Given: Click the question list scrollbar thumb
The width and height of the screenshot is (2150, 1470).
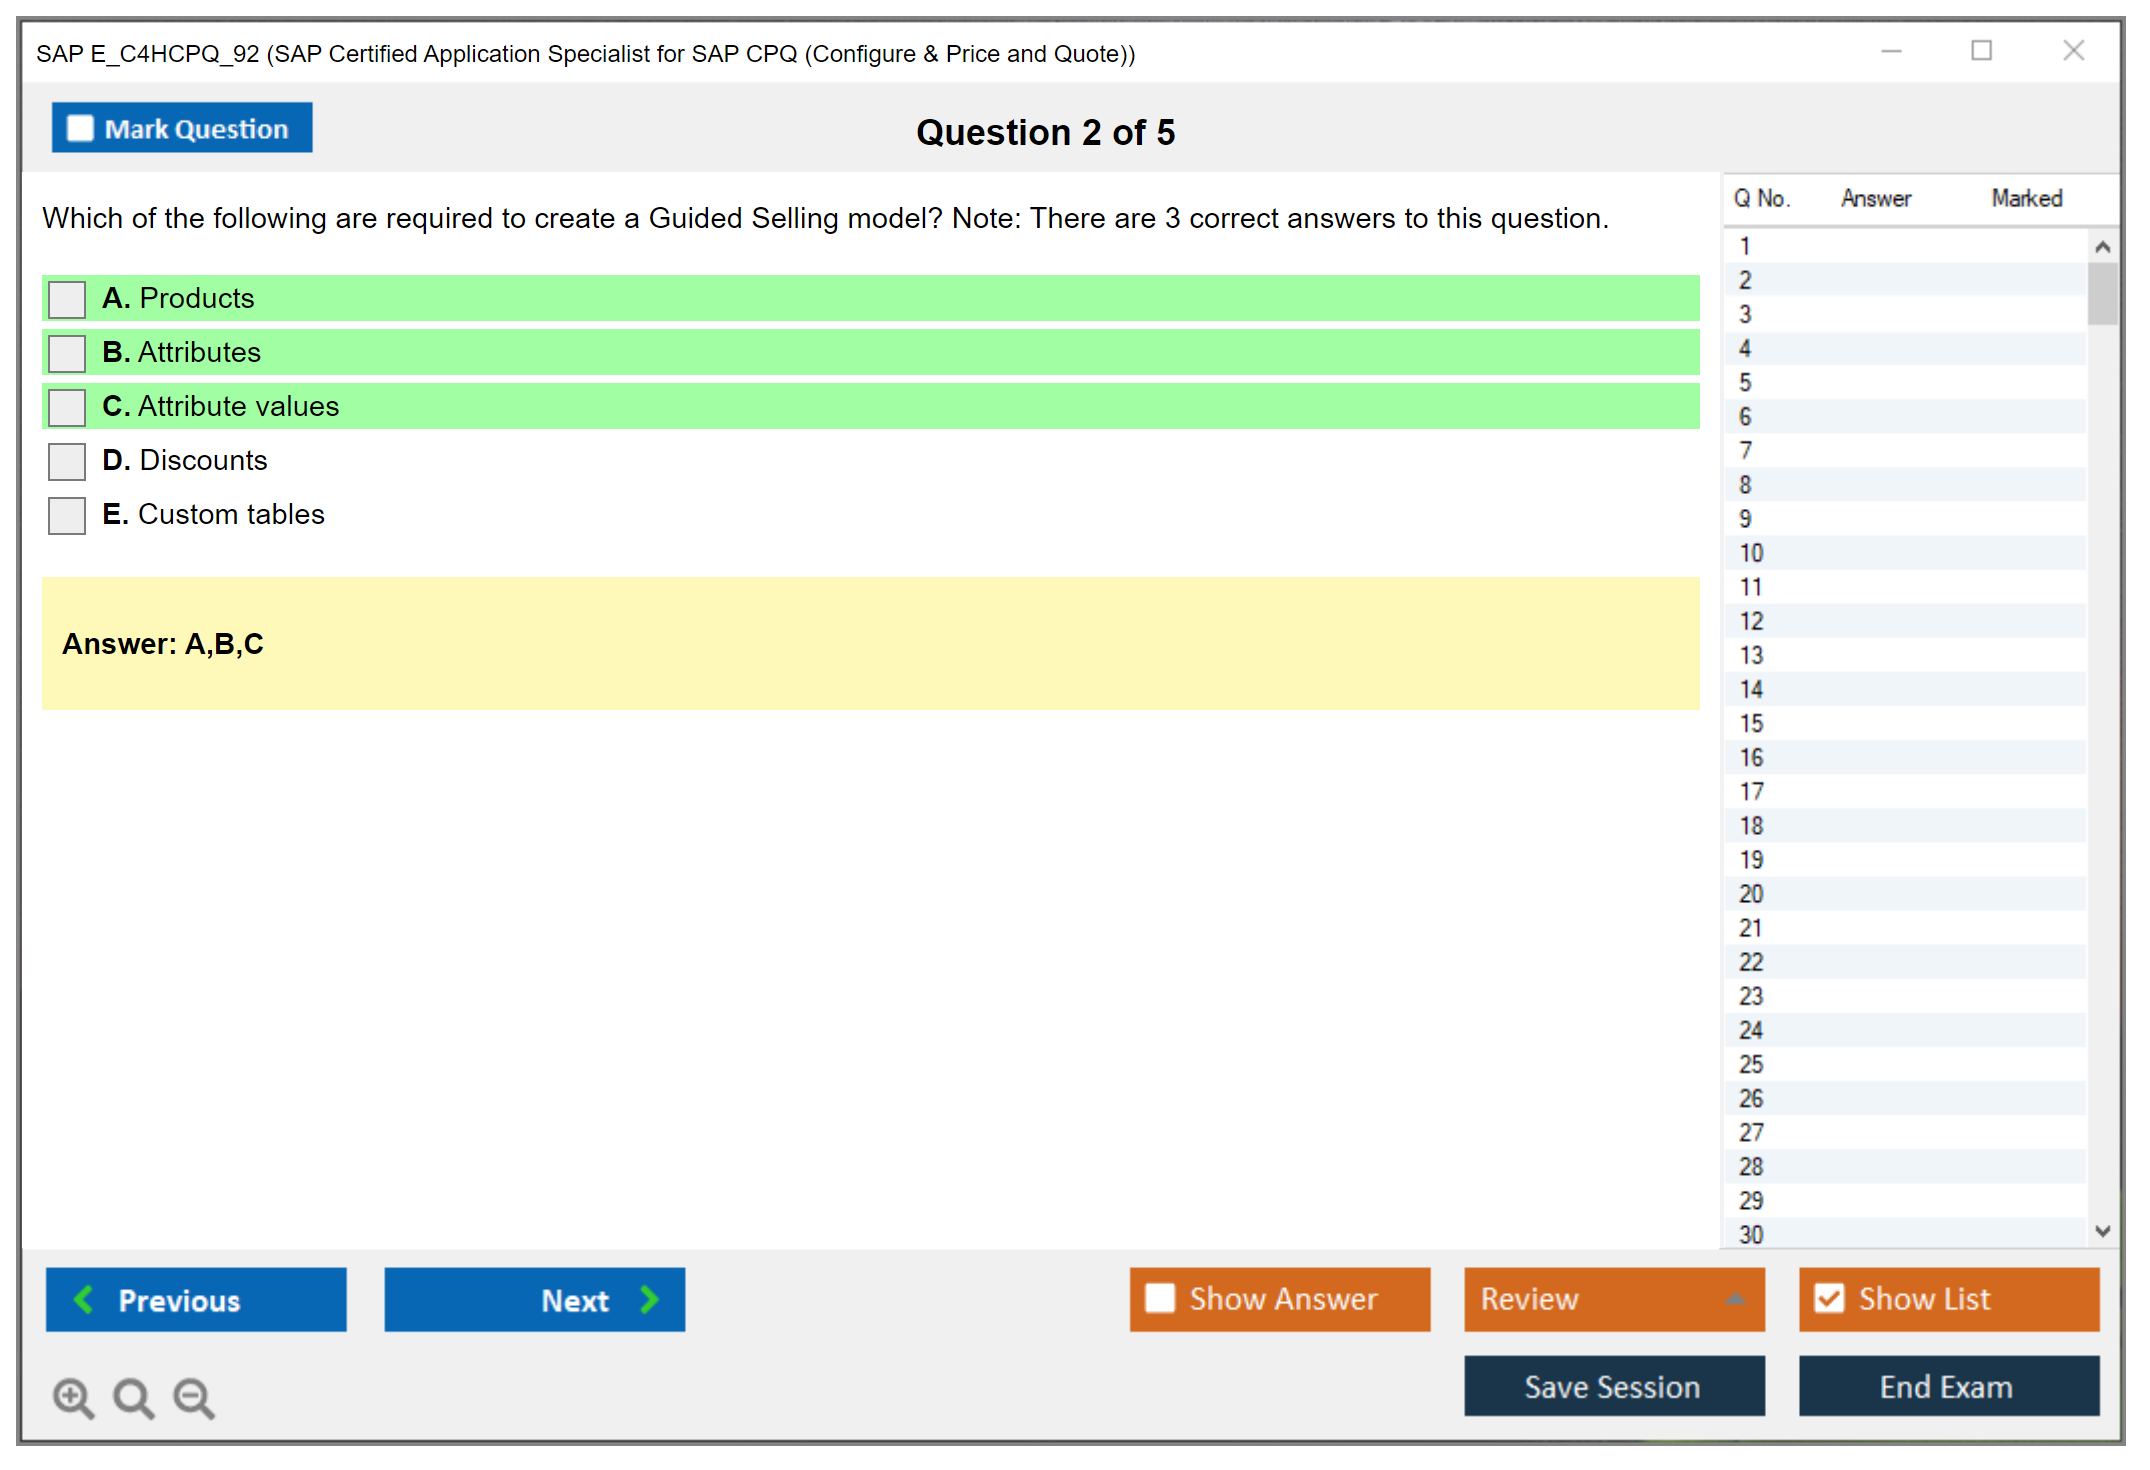Looking at the screenshot, I should (x=2102, y=293).
